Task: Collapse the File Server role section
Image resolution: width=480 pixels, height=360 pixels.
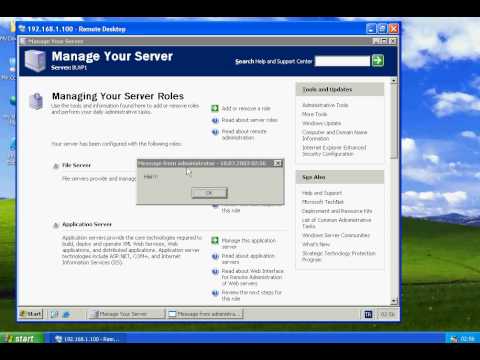Action: pos(56,166)
